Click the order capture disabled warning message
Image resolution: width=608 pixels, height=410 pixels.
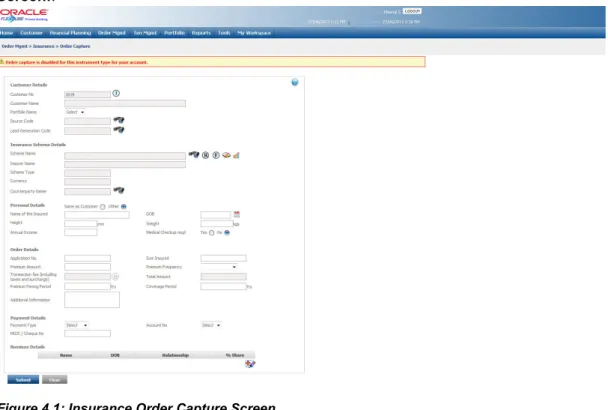(212, 62)
